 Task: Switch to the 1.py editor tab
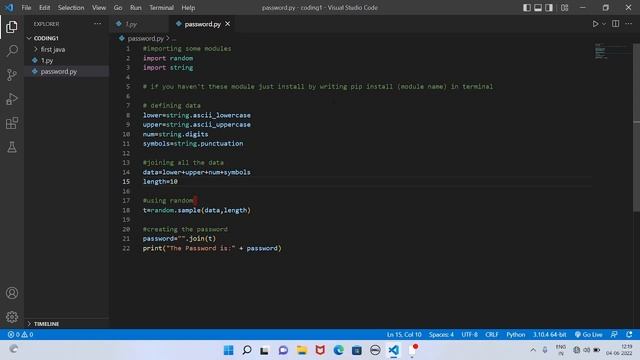(x=140, y=24)
